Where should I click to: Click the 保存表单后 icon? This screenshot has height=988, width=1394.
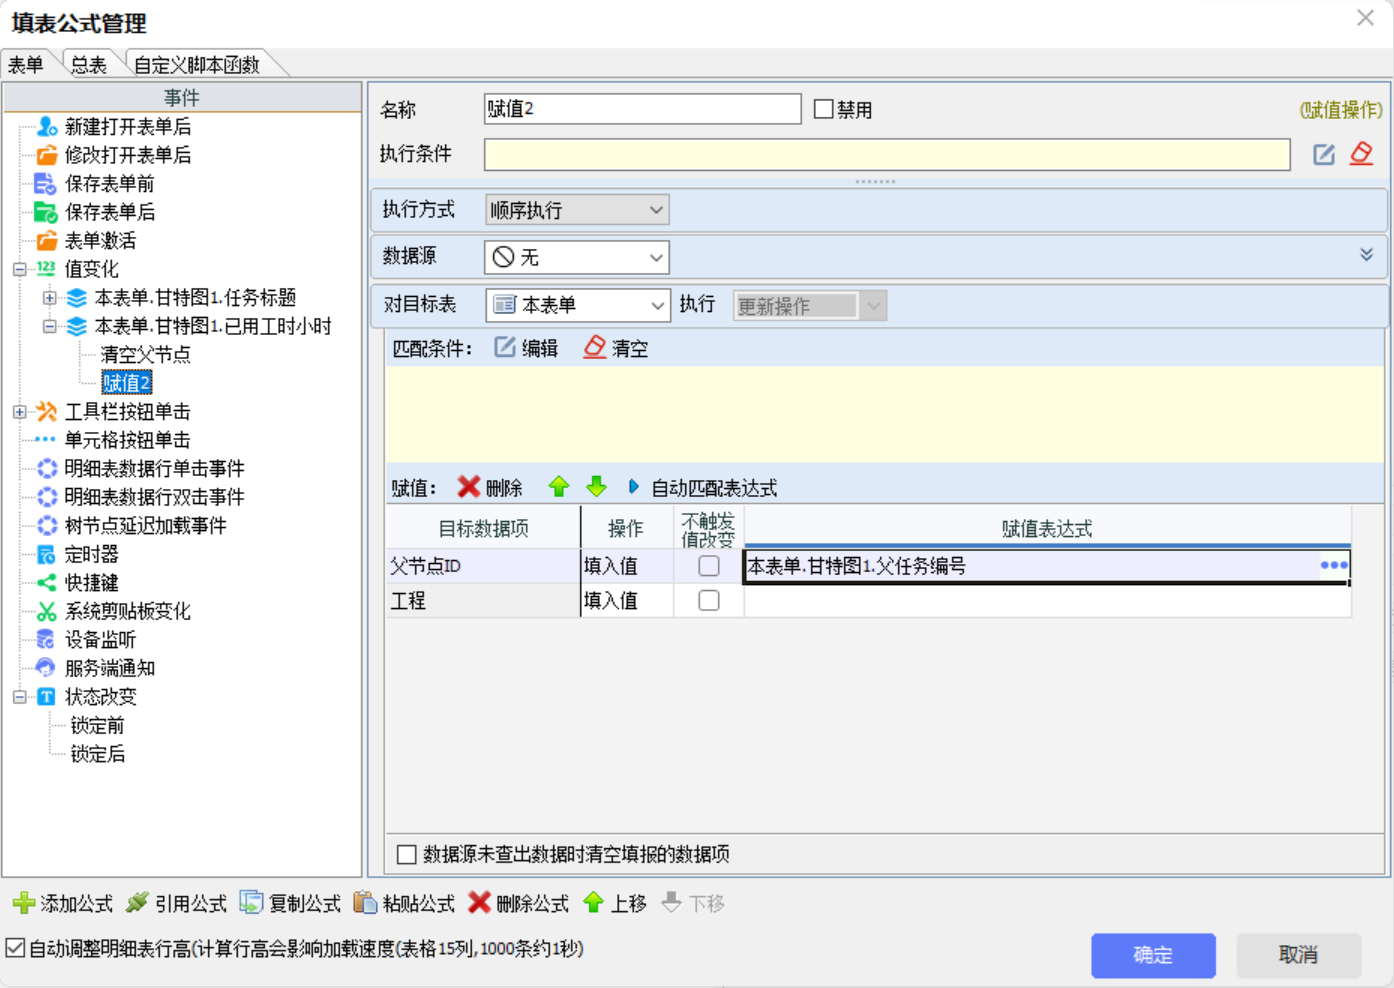45,212
